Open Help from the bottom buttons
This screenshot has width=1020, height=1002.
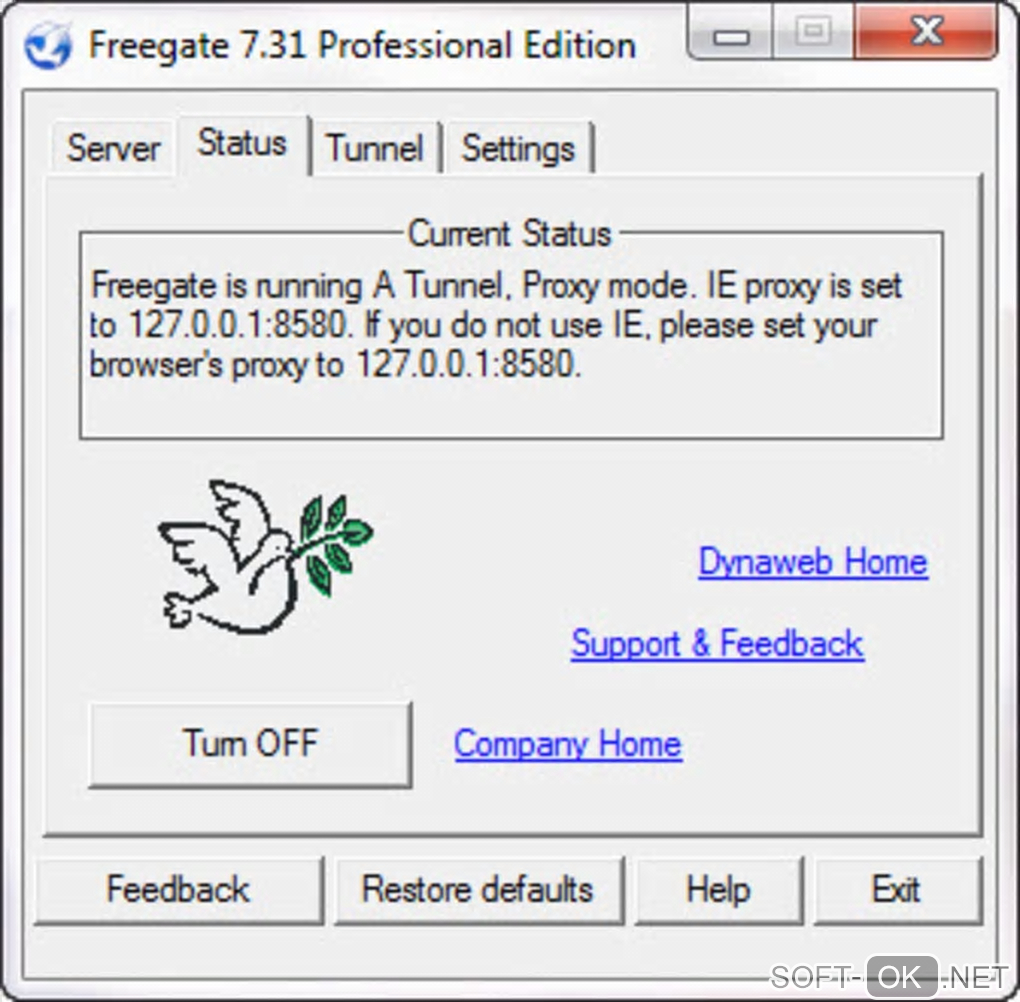click(x=719, y=889)
